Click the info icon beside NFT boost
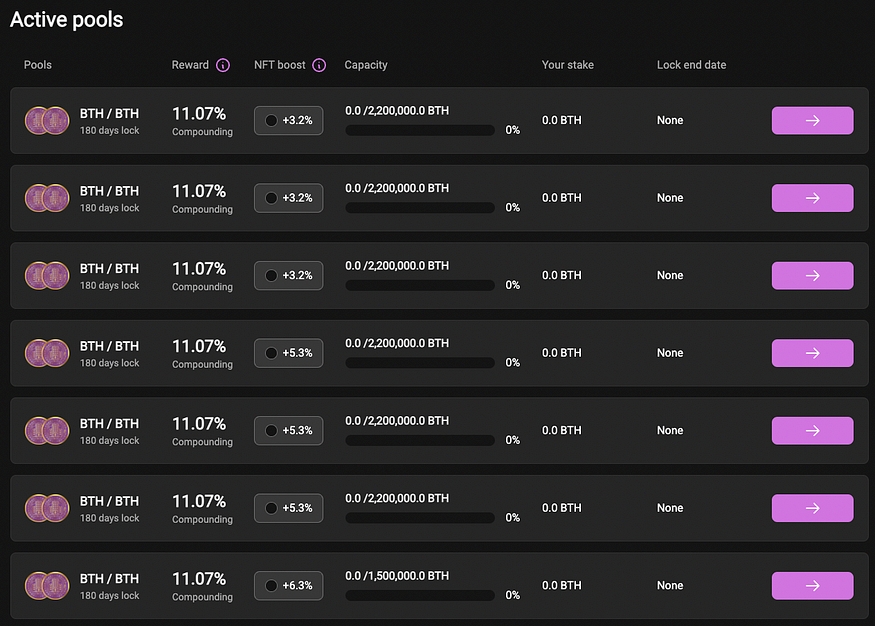The width and height of the screenshot is (875, 626). [319, 65]
